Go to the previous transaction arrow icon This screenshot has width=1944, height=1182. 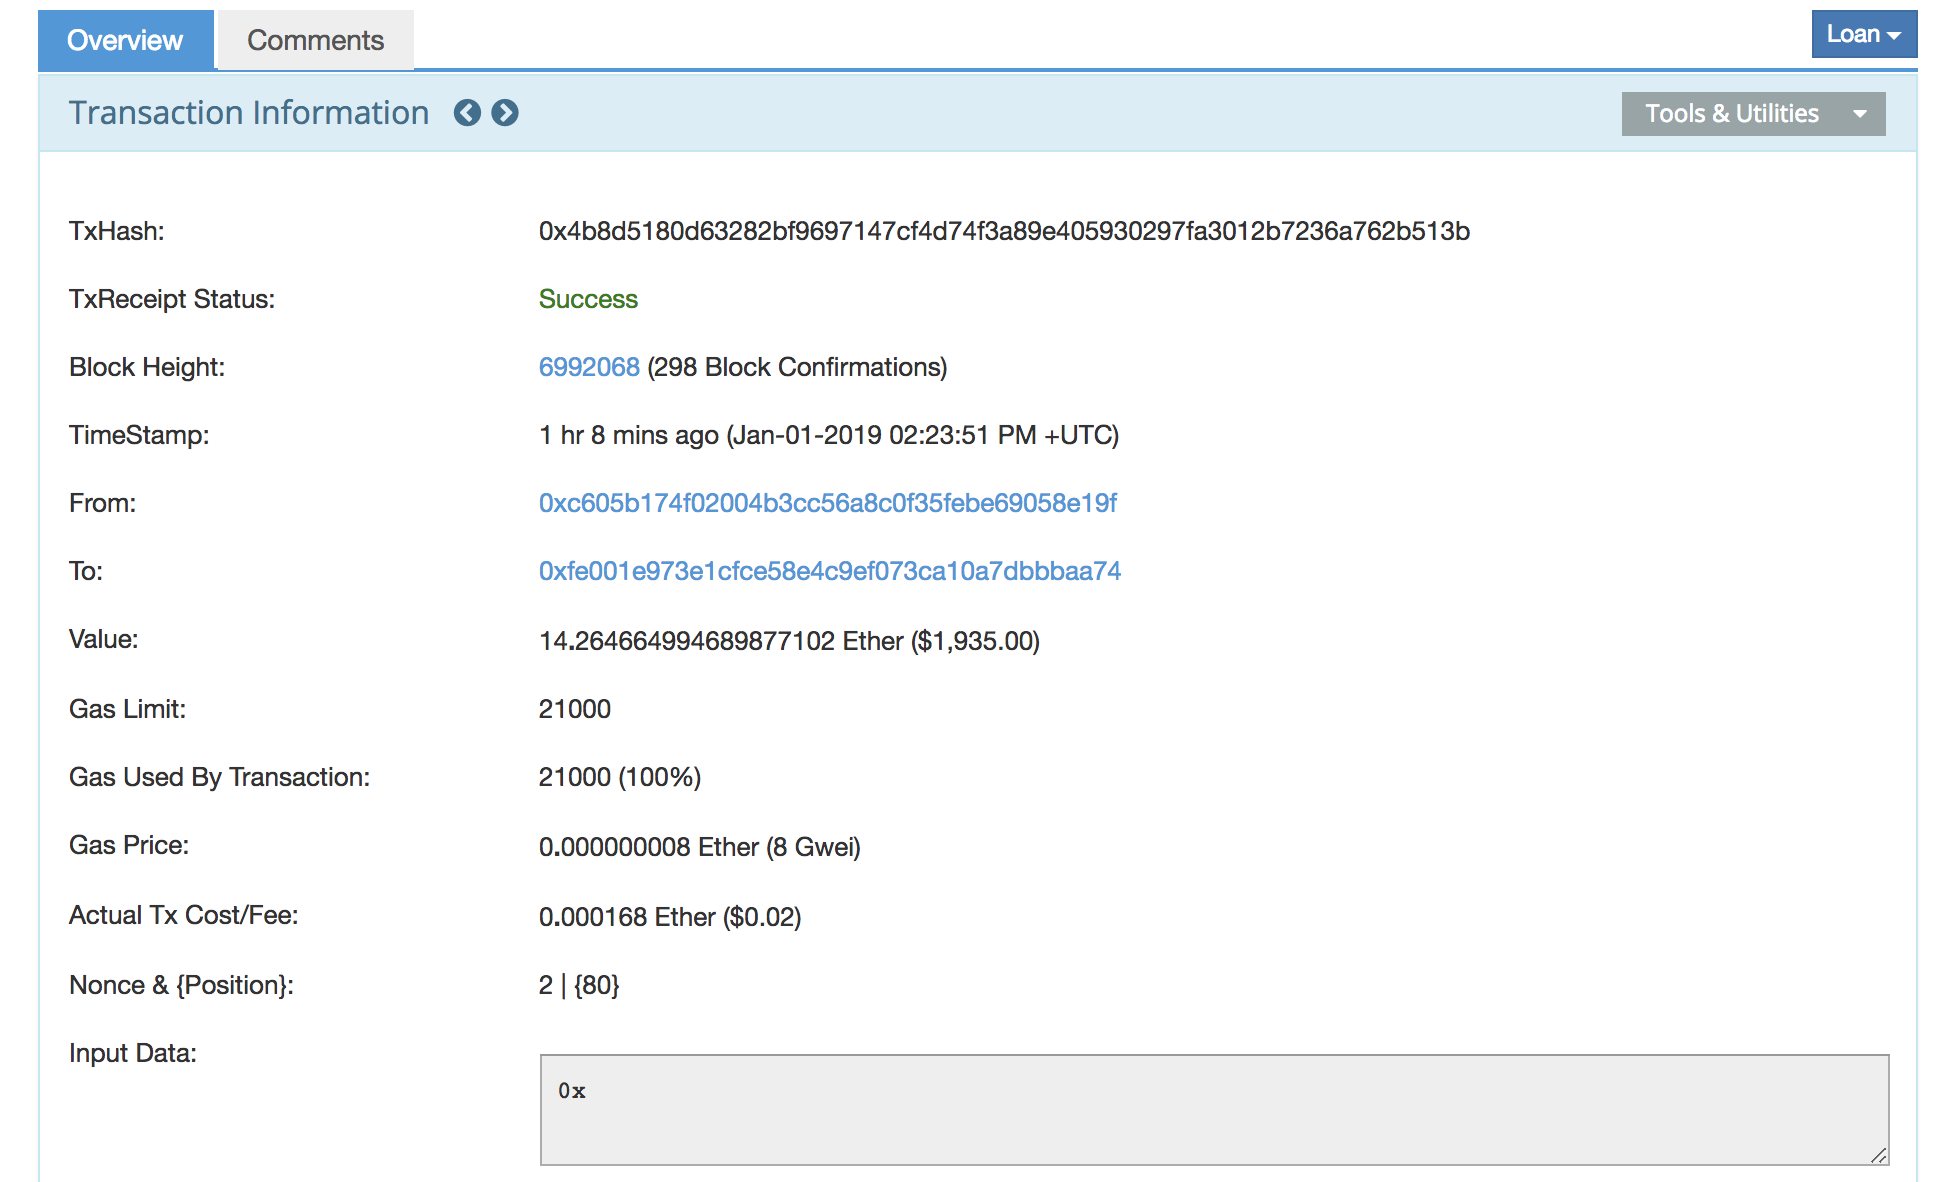[467, 113]
